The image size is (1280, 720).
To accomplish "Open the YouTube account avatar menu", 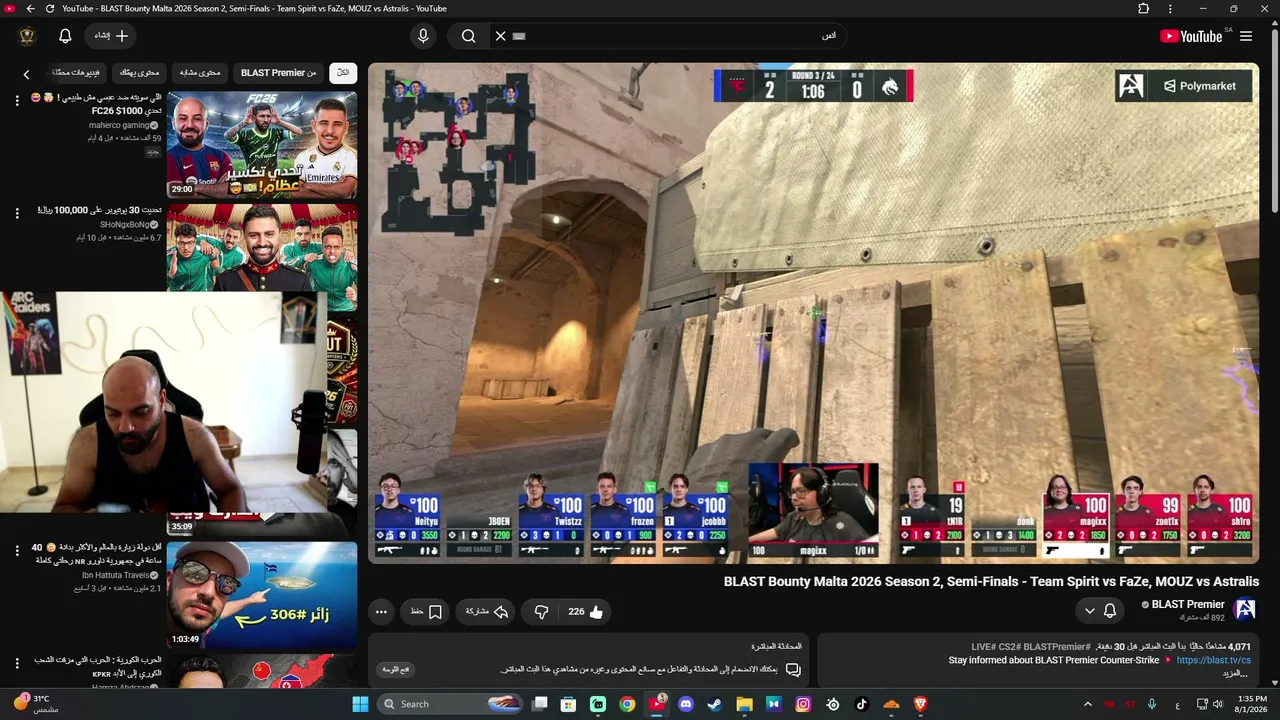I will pyautogui.click(x=27, y=36).
